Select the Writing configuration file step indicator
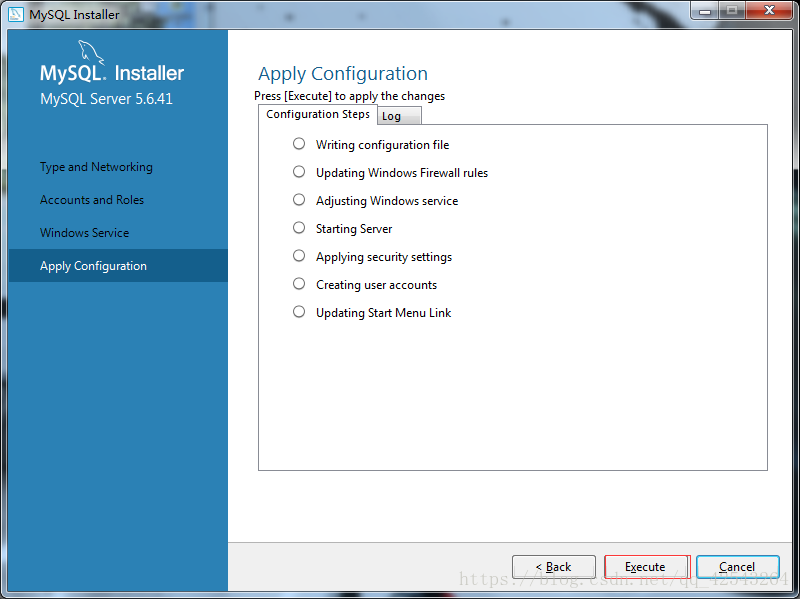 299,144
